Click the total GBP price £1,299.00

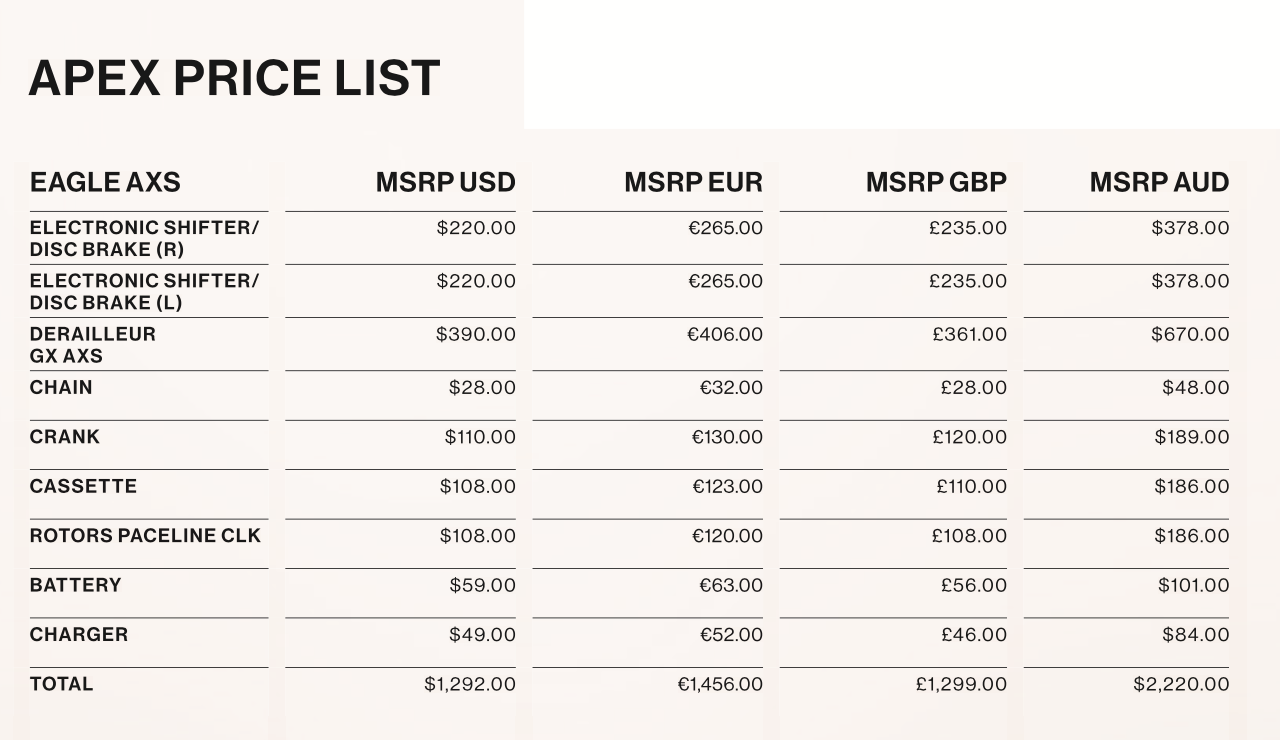tap(961, 685)
